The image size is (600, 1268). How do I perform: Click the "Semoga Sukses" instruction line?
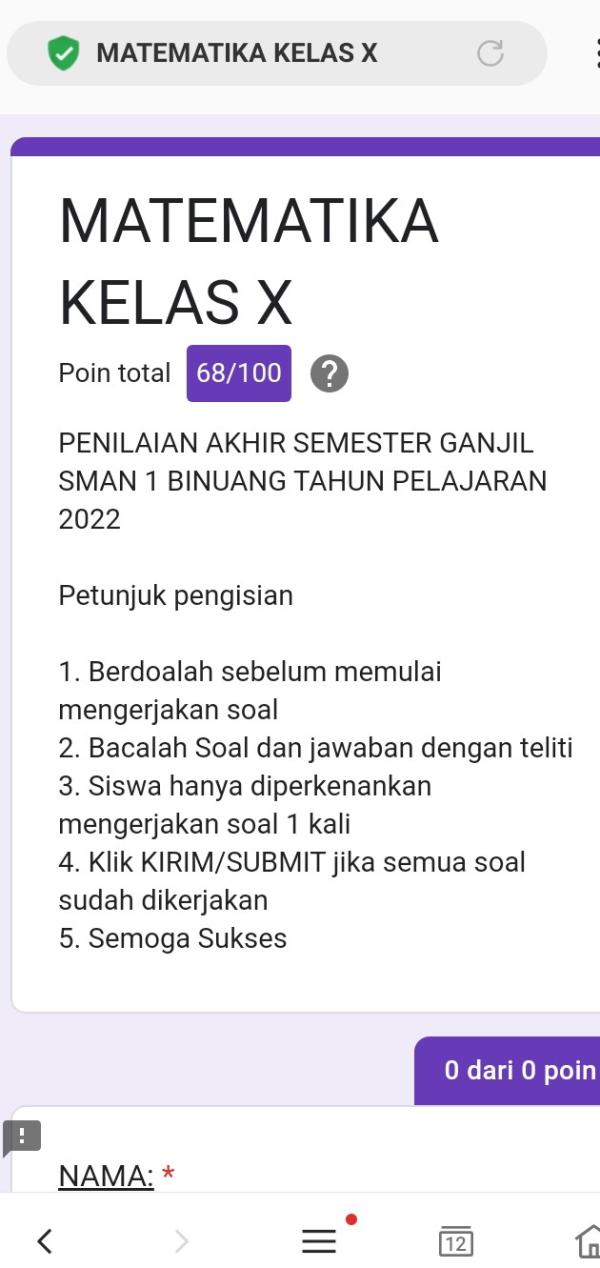point(173,939)
